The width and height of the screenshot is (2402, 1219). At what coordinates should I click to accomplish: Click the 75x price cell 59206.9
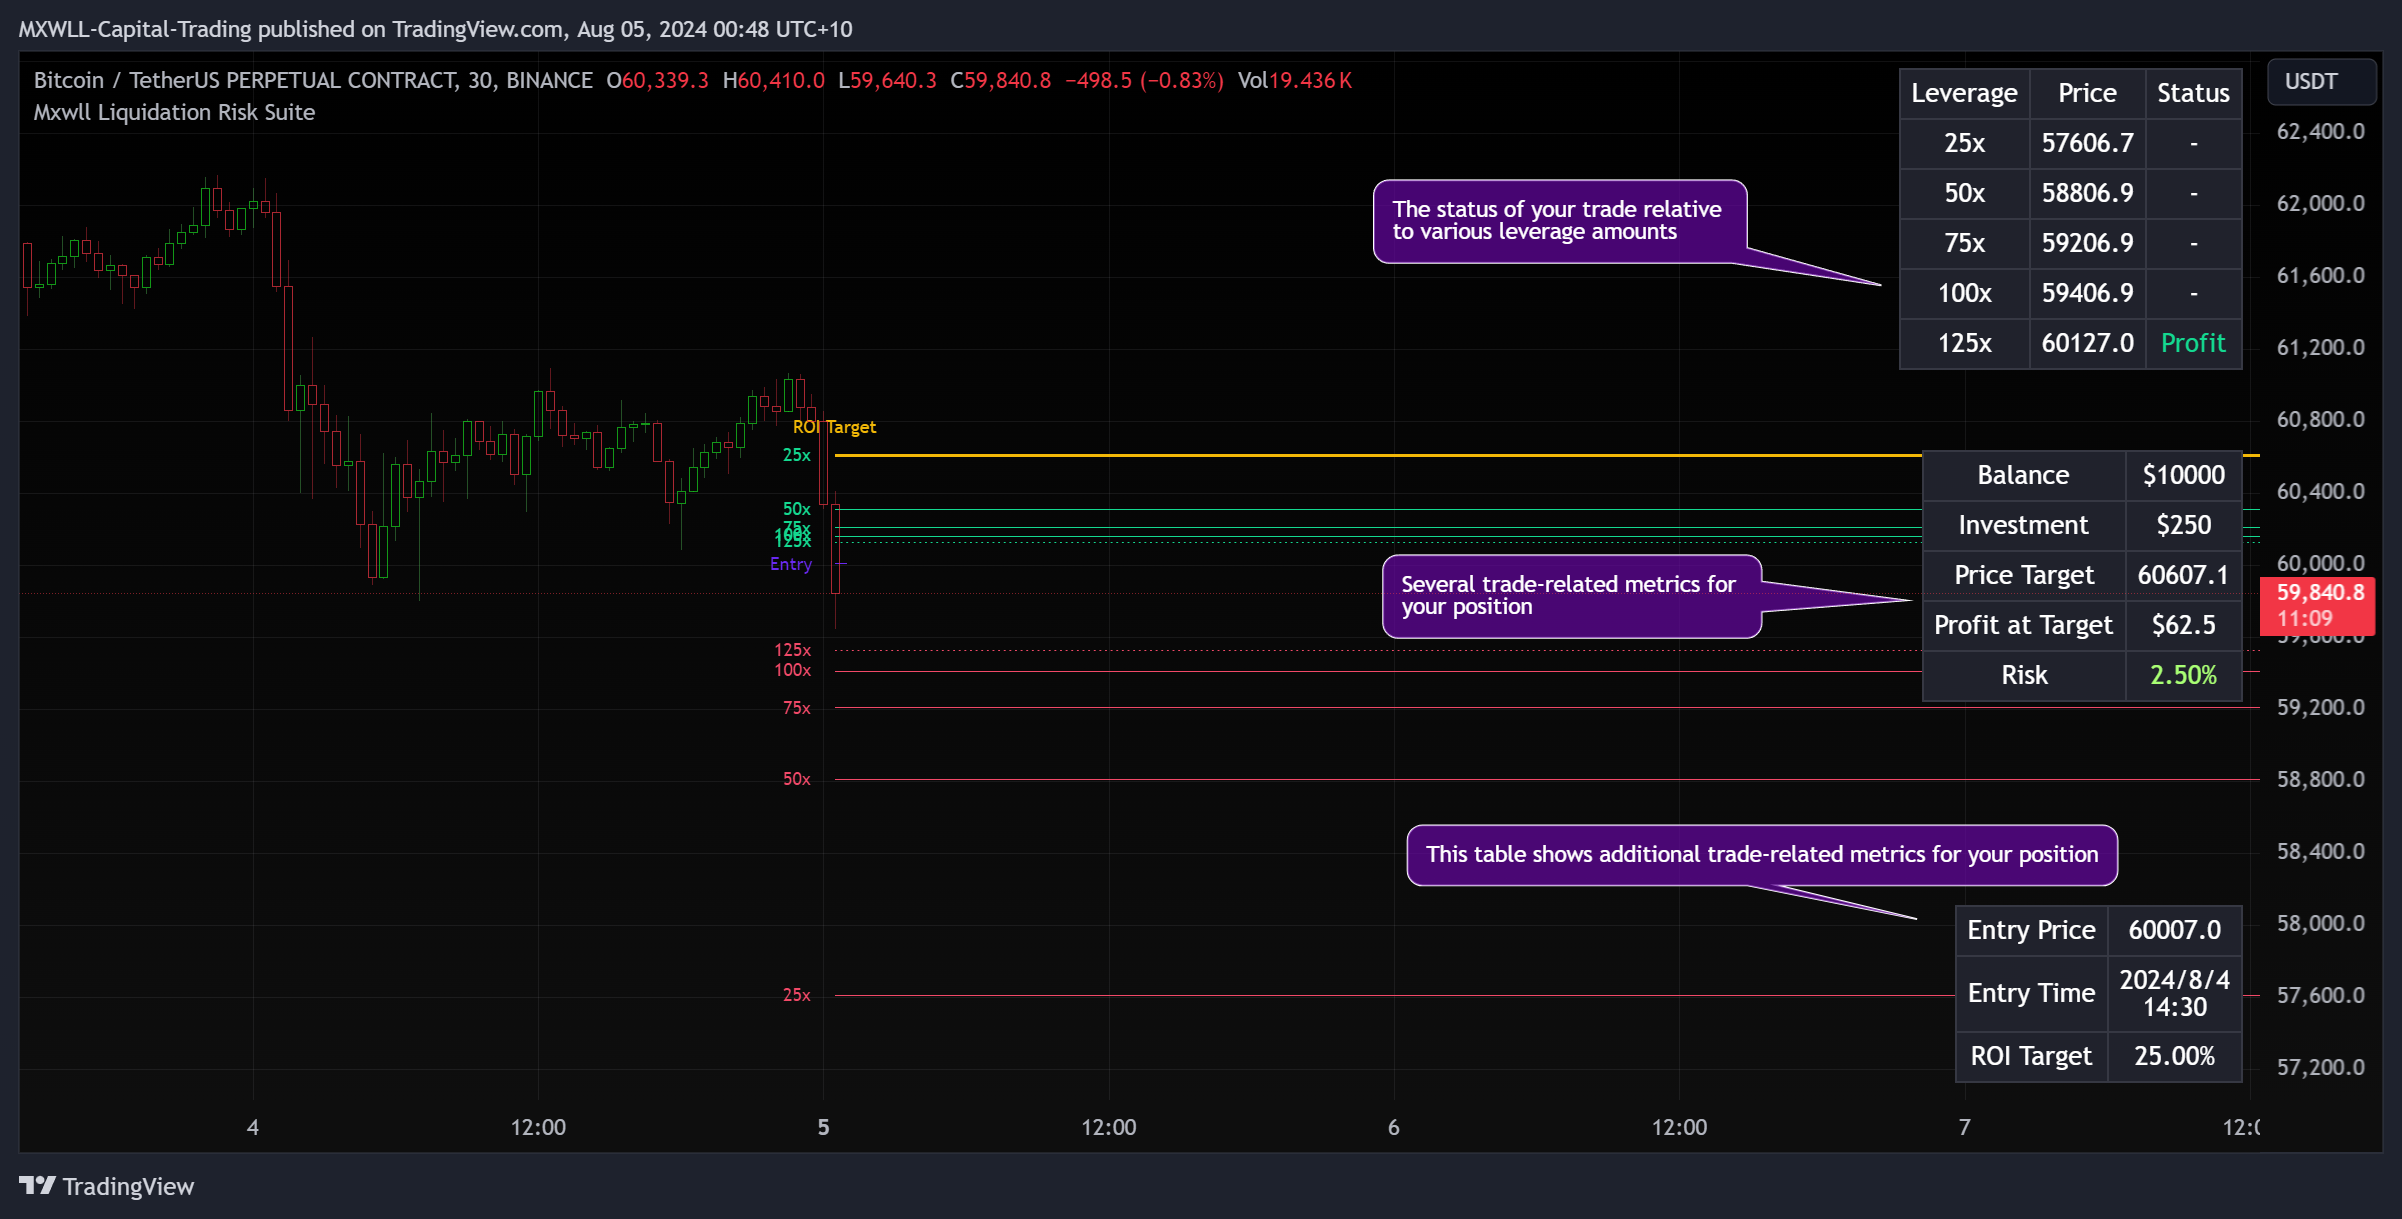(x=2087, y=243)
